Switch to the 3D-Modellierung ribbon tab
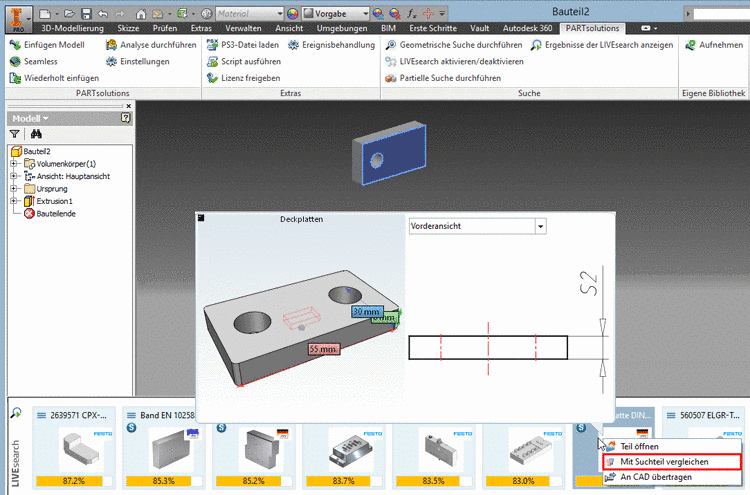This screenshot has height=495, width=750. click(72, 28)
